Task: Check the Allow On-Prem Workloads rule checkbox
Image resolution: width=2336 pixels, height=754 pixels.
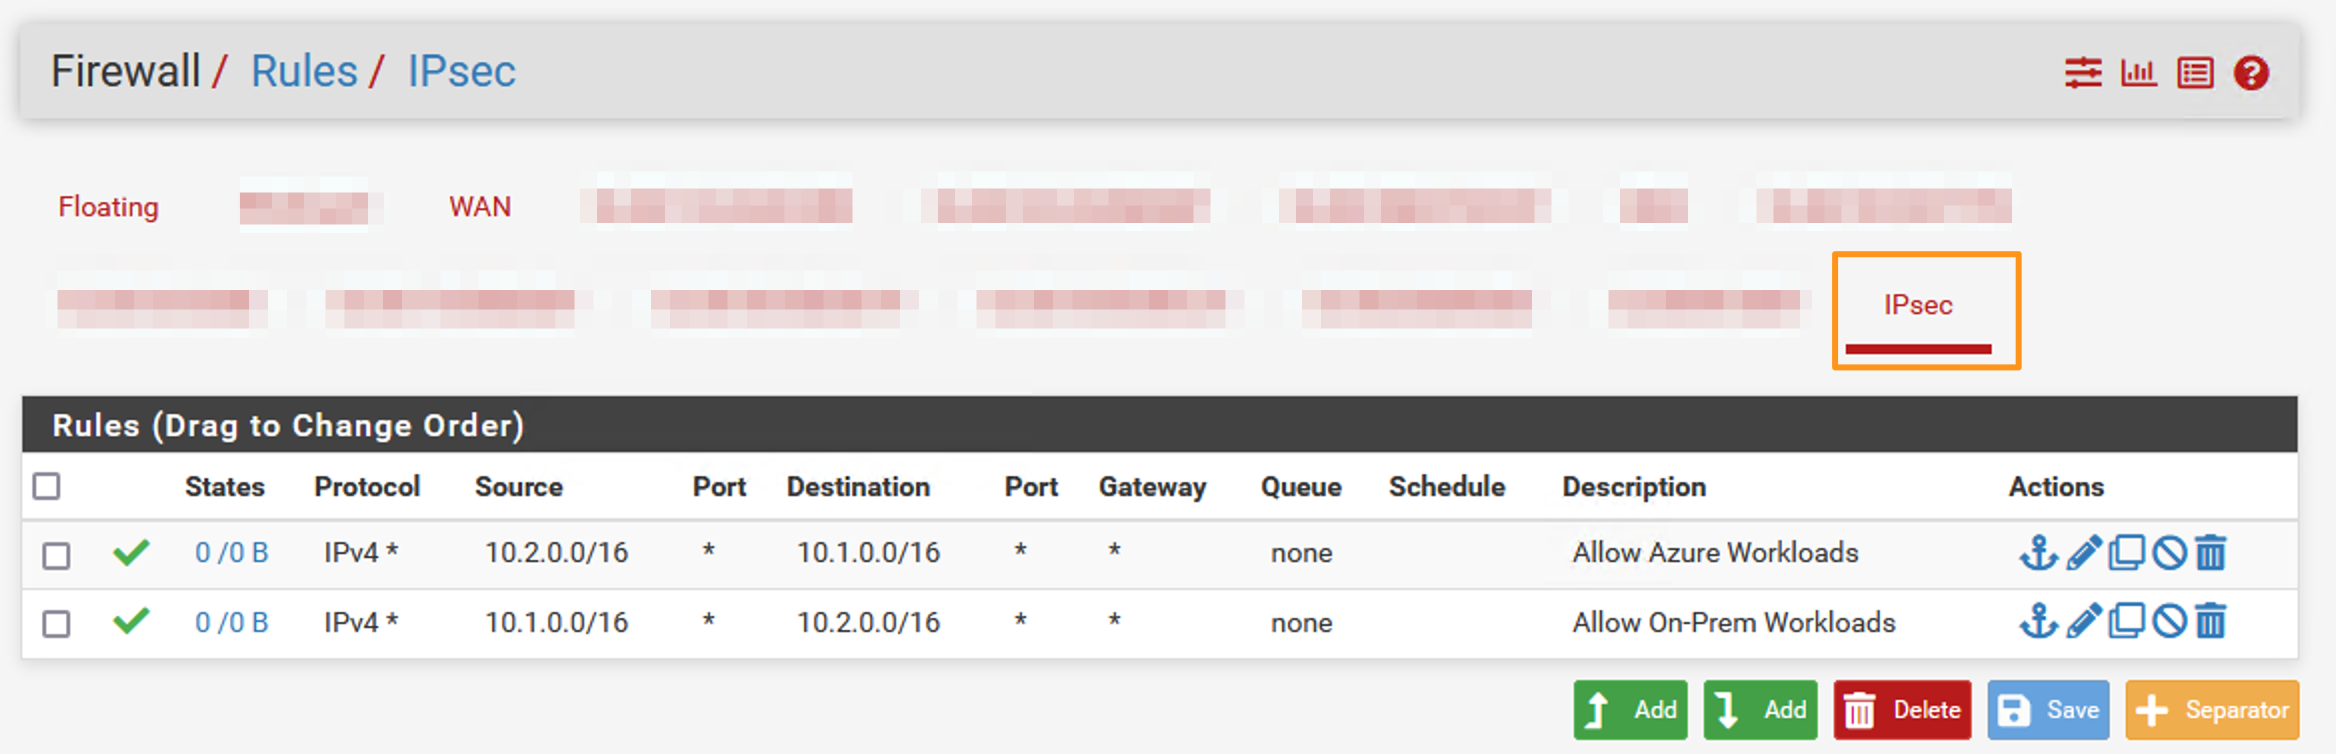Action: pyautogui.click(x=56, y=624)
